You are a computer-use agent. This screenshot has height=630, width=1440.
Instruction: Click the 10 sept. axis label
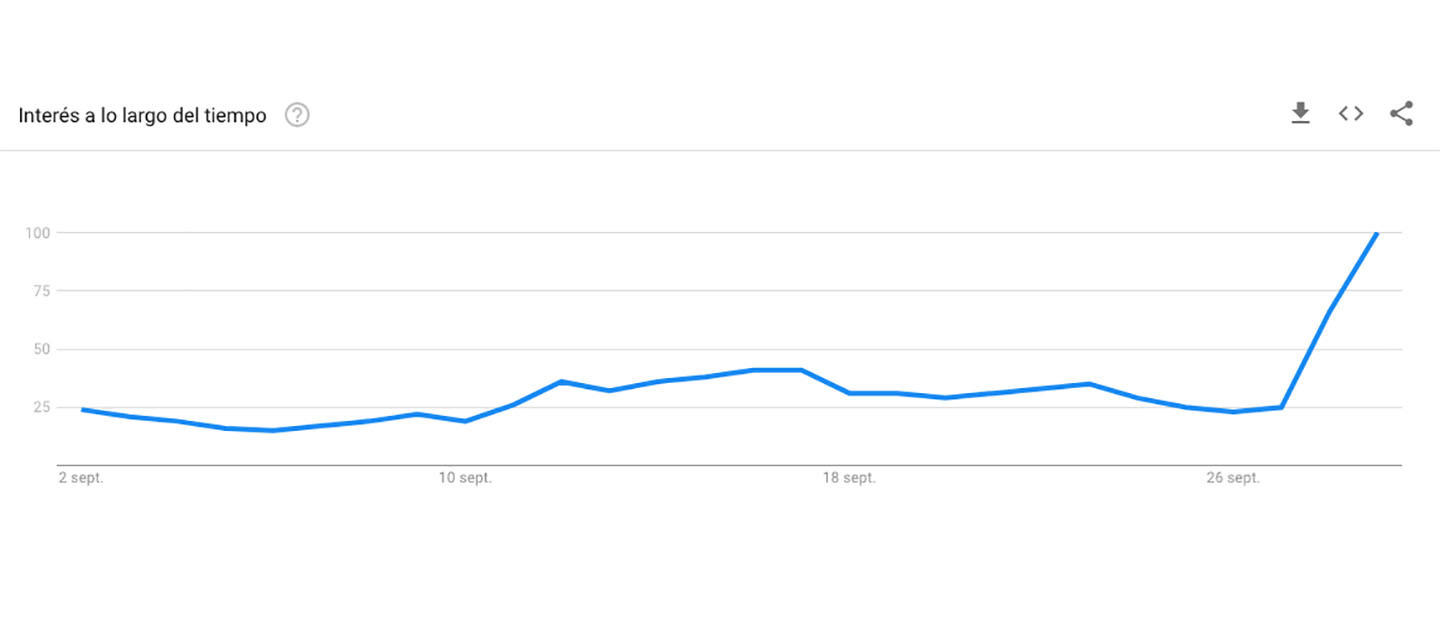coord(465,478)
